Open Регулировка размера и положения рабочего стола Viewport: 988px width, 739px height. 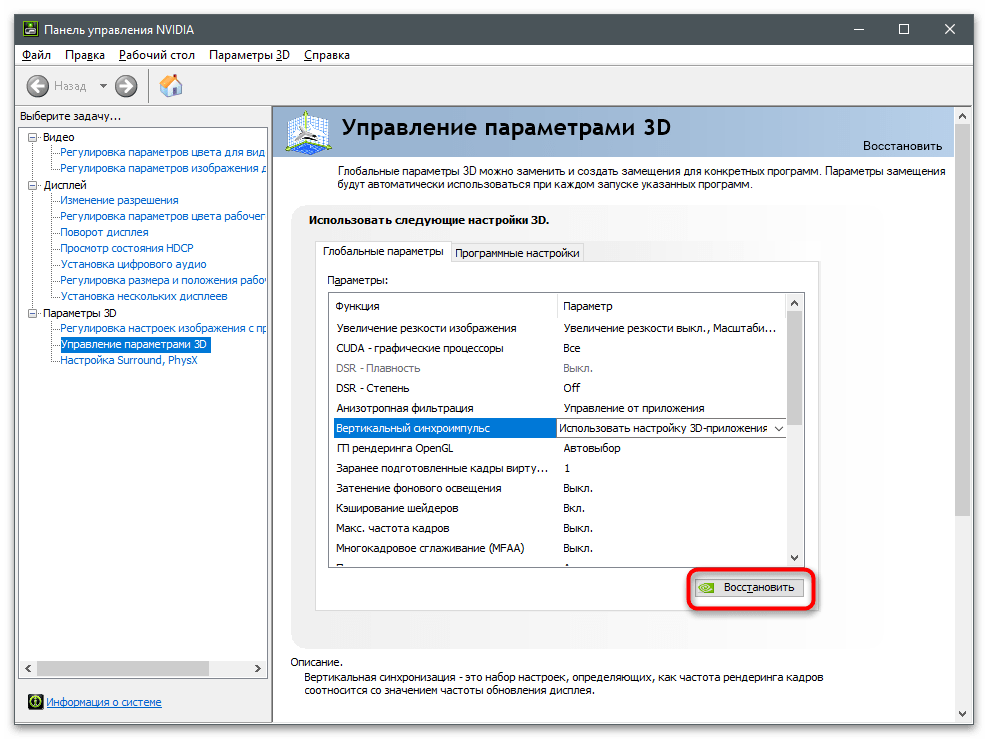(163, 280)
